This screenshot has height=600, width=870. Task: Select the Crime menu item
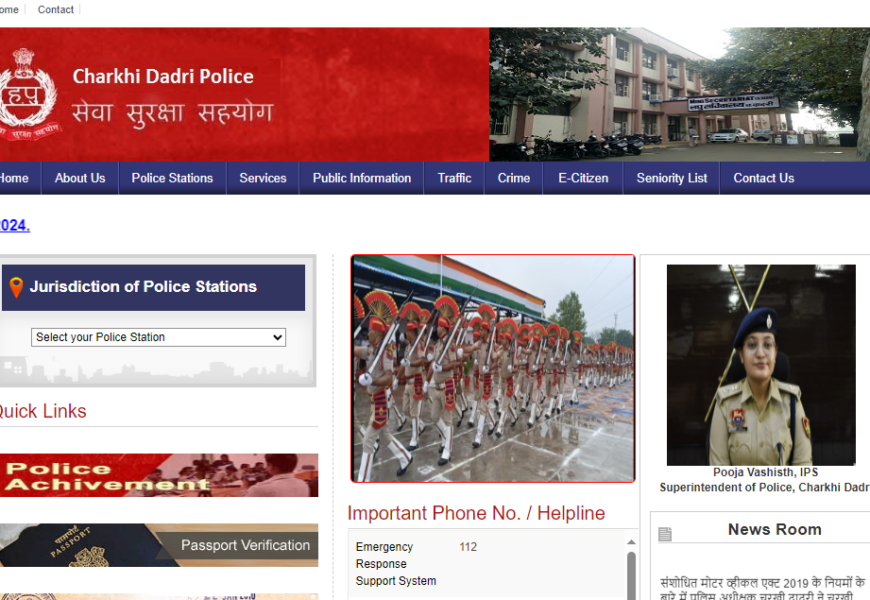point(514,178)
